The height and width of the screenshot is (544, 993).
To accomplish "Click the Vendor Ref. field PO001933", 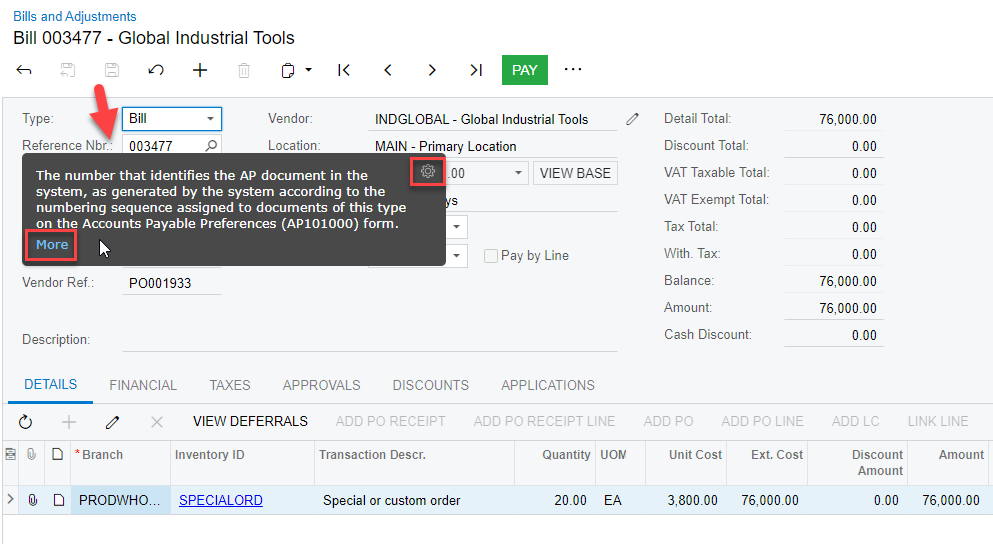I will click(172, 283).
